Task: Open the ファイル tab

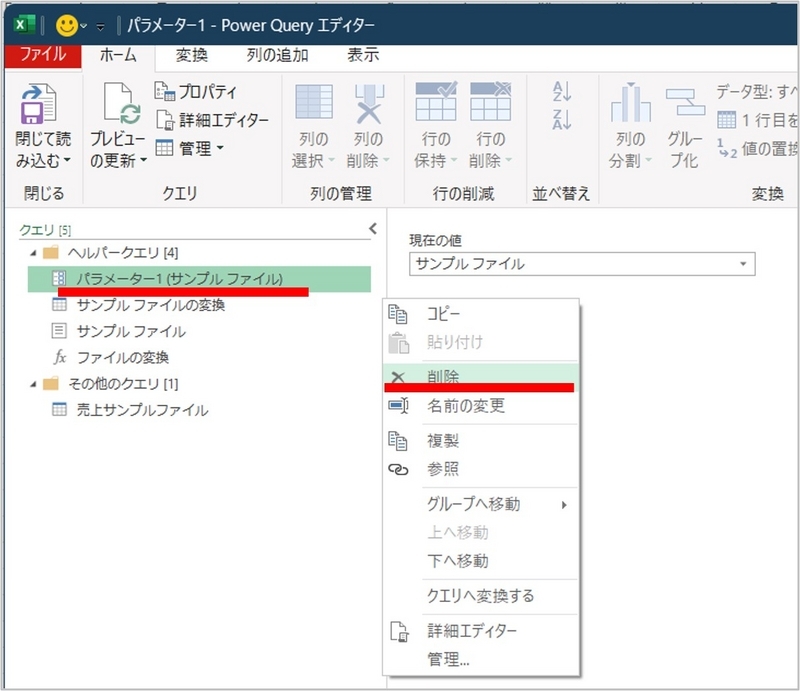Action: (x=43, y=55)
